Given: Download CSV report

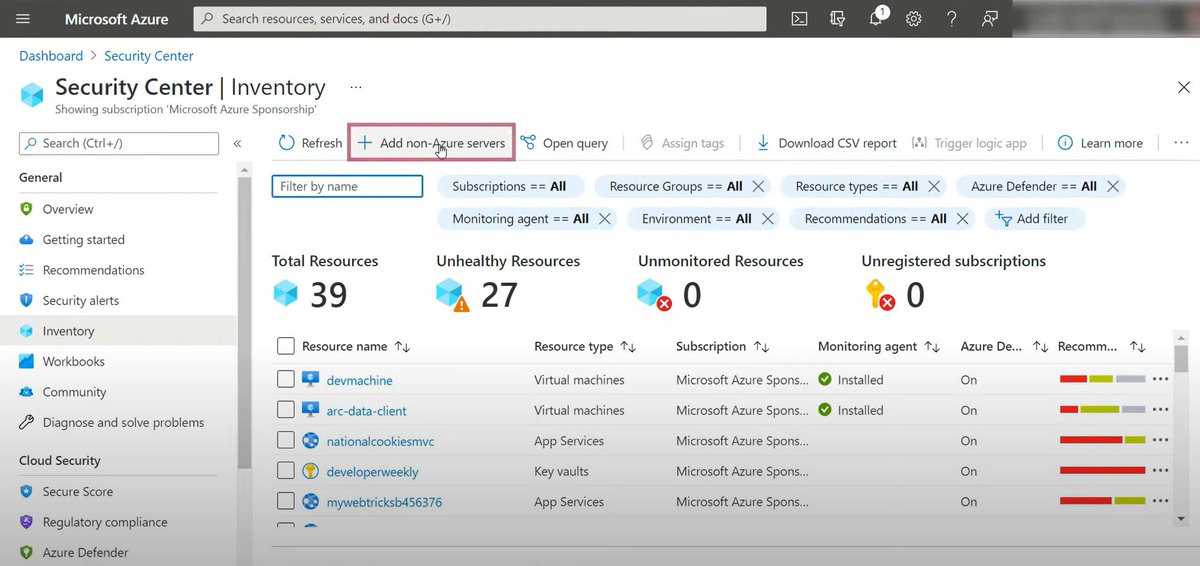Looking at the screenshot, I should click(x=826, y=143).
